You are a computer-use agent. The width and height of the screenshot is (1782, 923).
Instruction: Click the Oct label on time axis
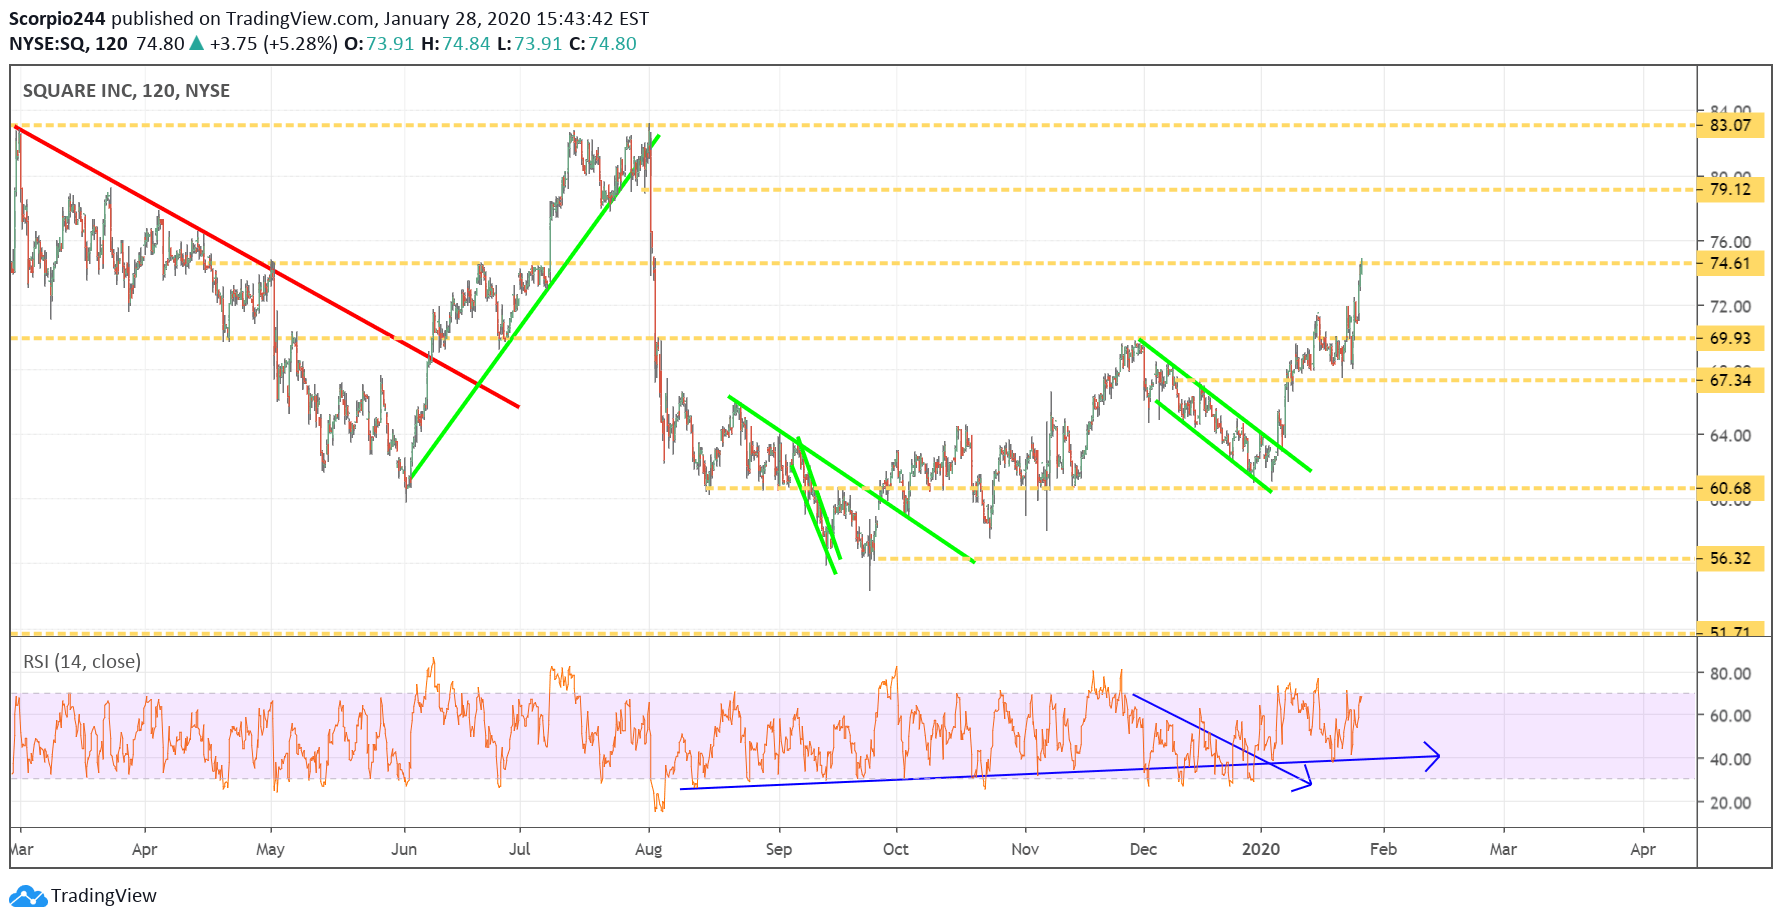coord(896,849)
